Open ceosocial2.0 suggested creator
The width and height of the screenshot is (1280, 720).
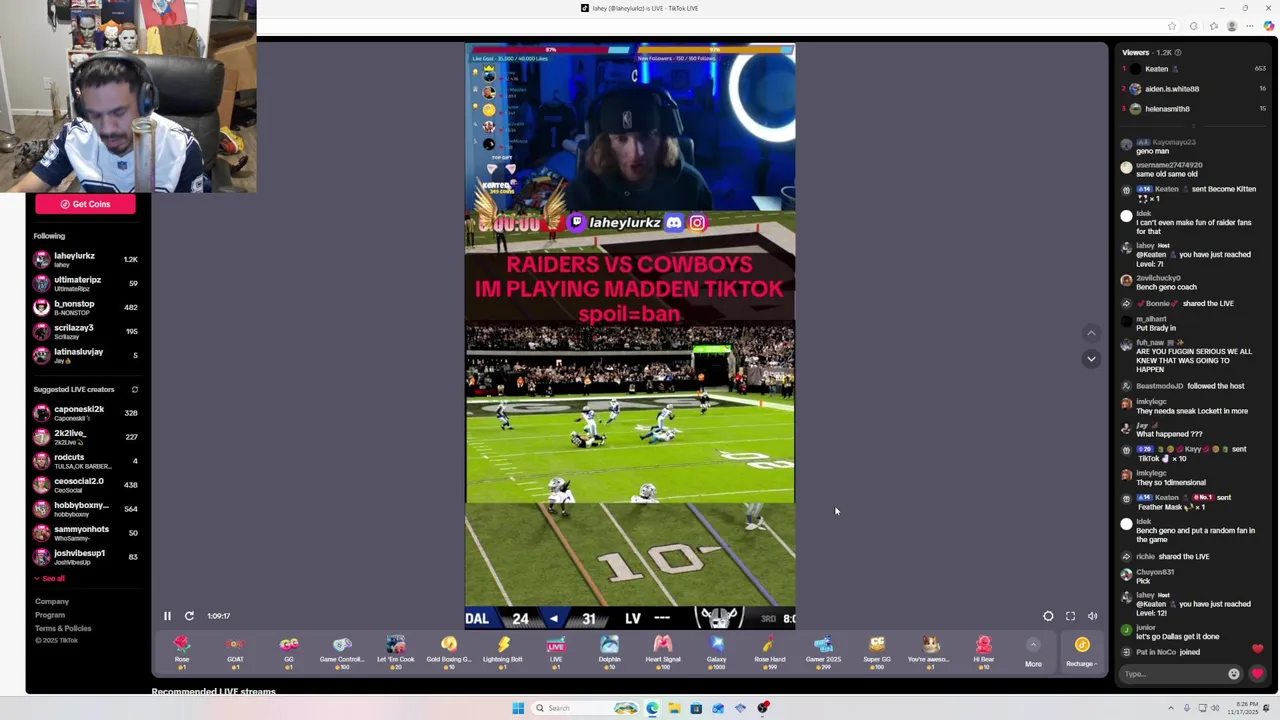pyautogui.click(x=86, y=484)
